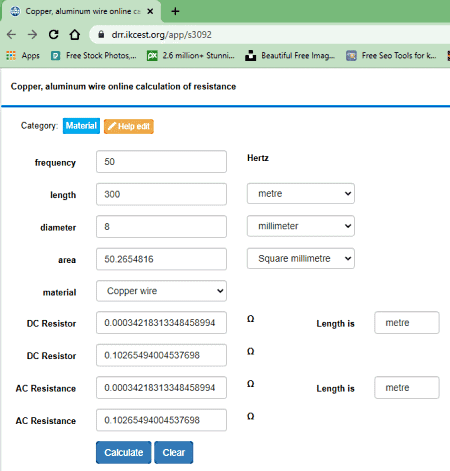
Task: Click the DC Resistor Length is metre field
Action: pyautogui.click(x=407, y=323)
